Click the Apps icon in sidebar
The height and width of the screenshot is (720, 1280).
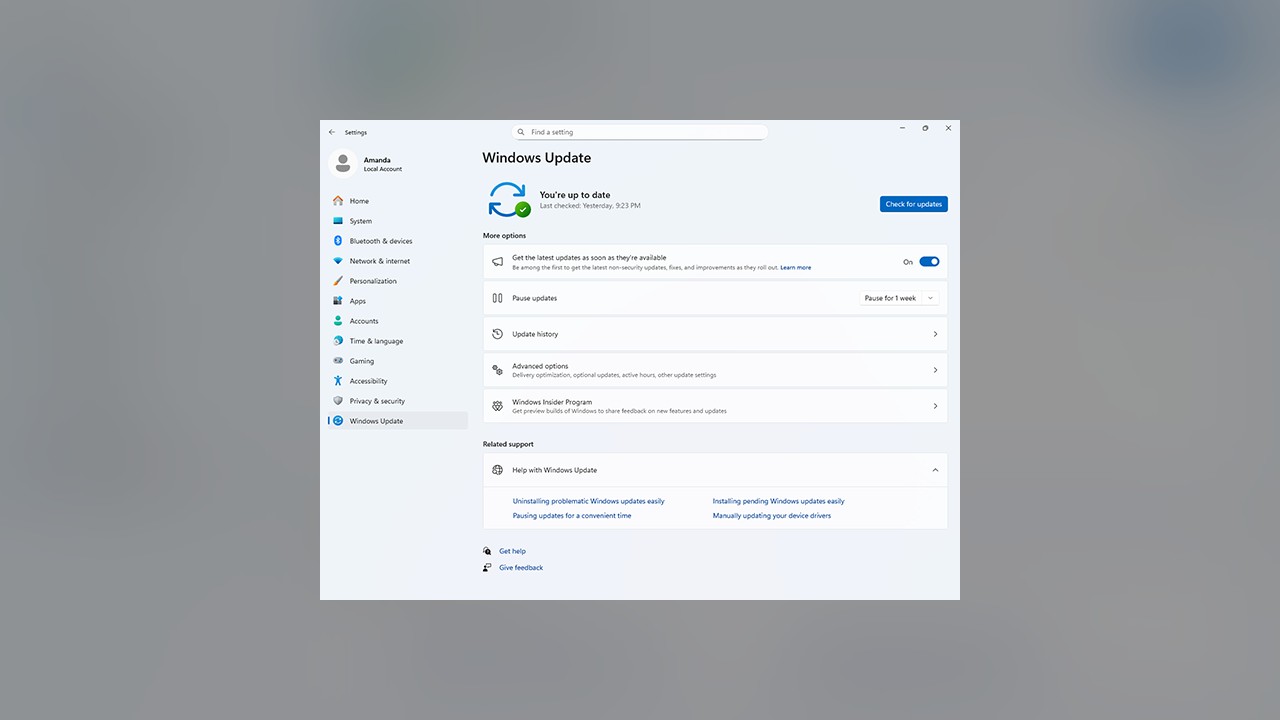(x=338, y=301)
